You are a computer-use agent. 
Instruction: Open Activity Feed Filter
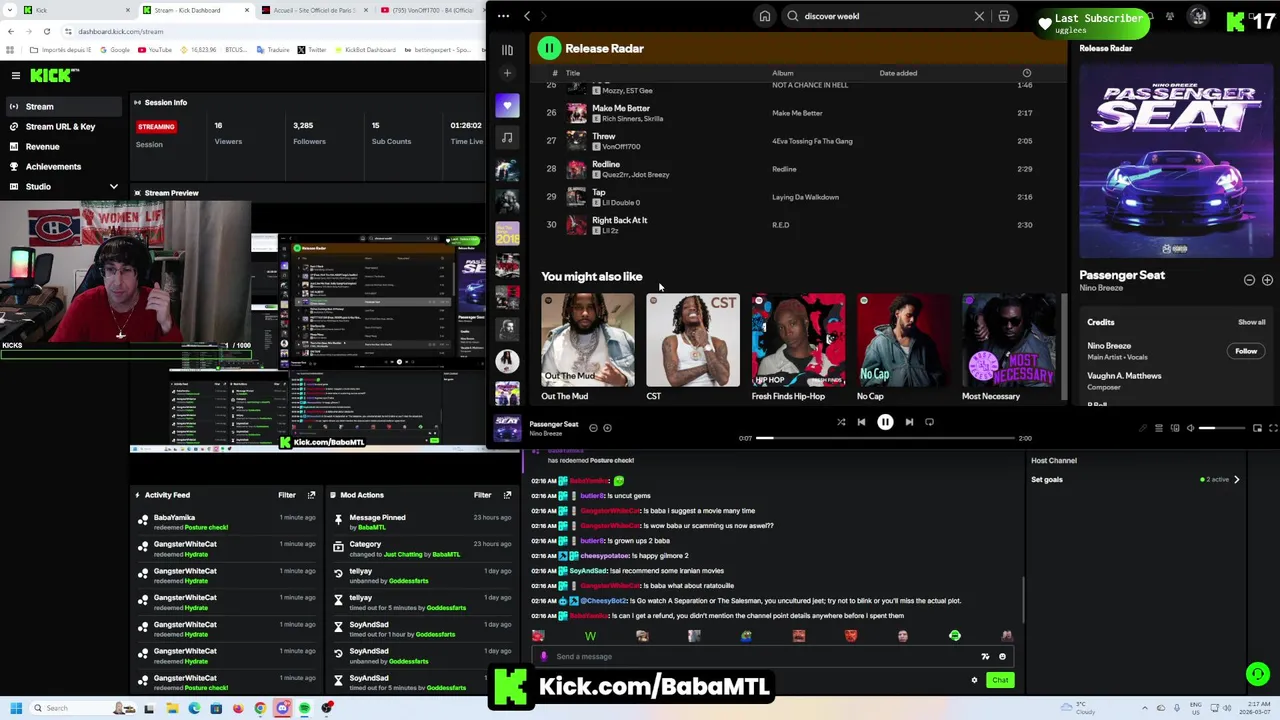click(x=287, y=495)
